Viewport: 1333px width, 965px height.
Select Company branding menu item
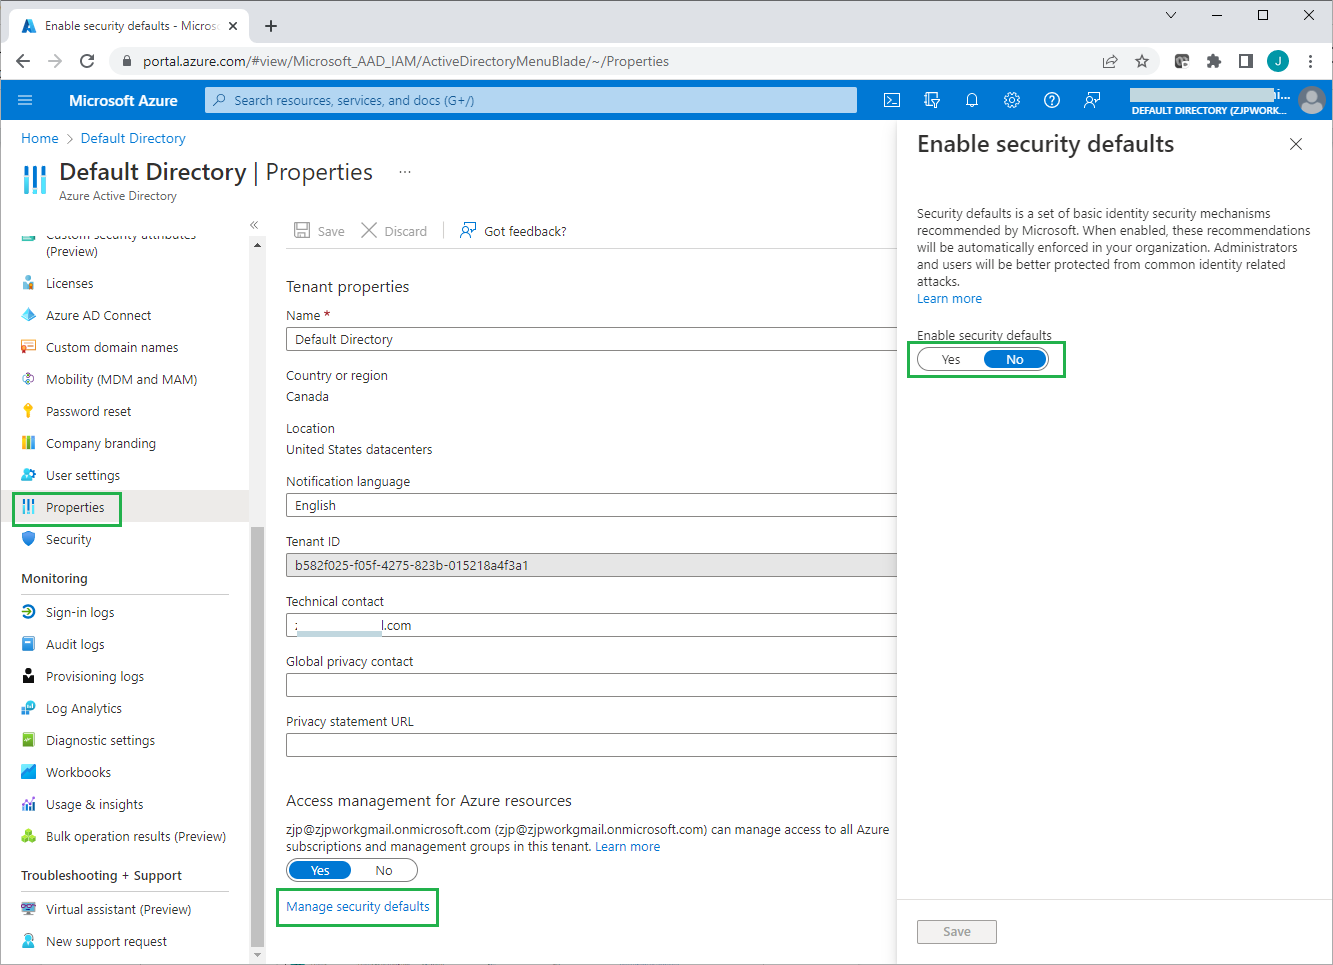click(100, 444)
